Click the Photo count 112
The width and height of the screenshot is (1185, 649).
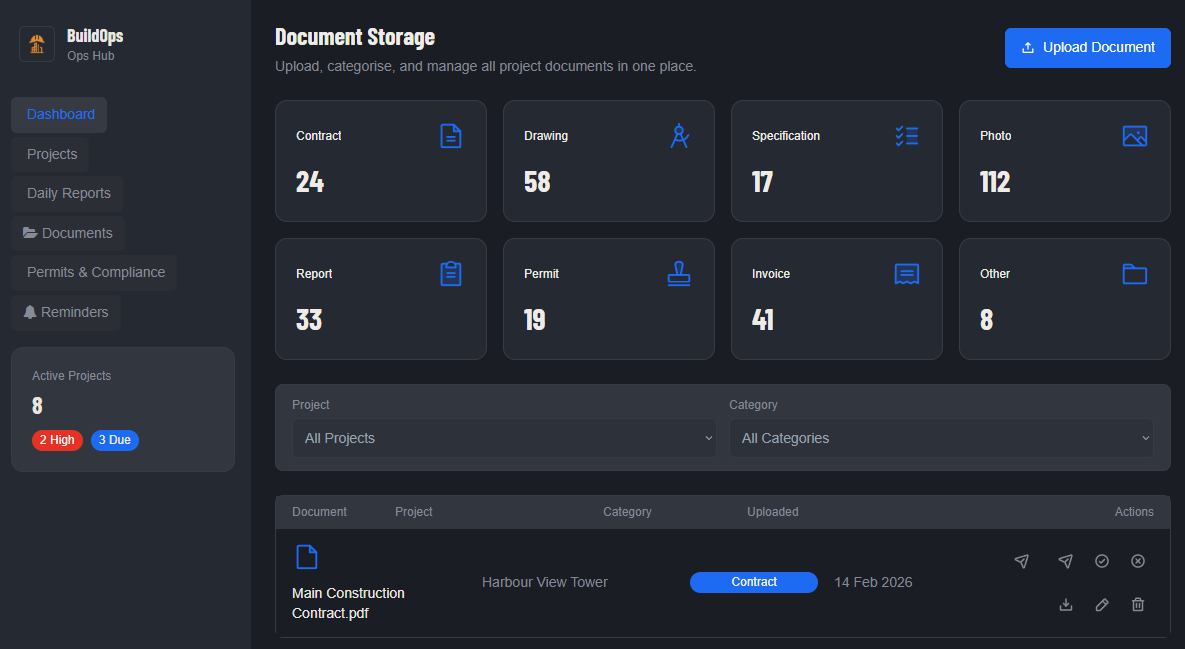click(995, 182)
